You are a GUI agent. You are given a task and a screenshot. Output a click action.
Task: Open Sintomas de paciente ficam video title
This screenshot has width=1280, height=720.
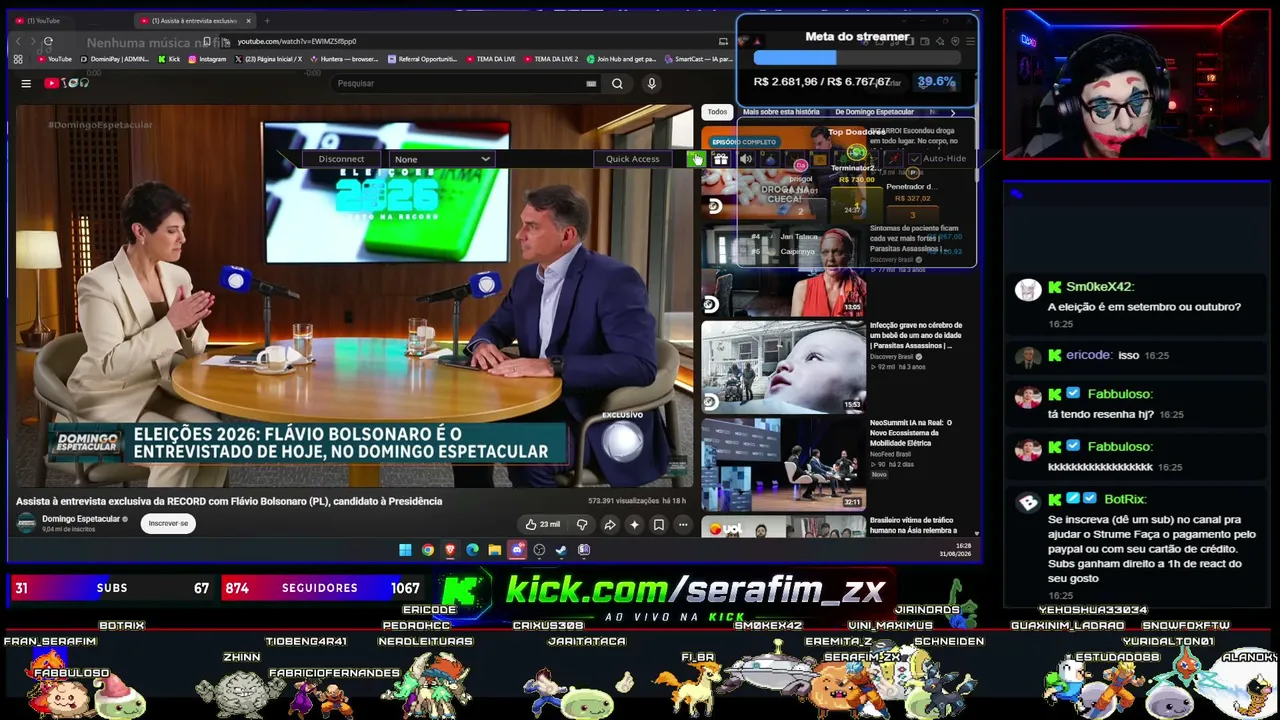[914, 238]
